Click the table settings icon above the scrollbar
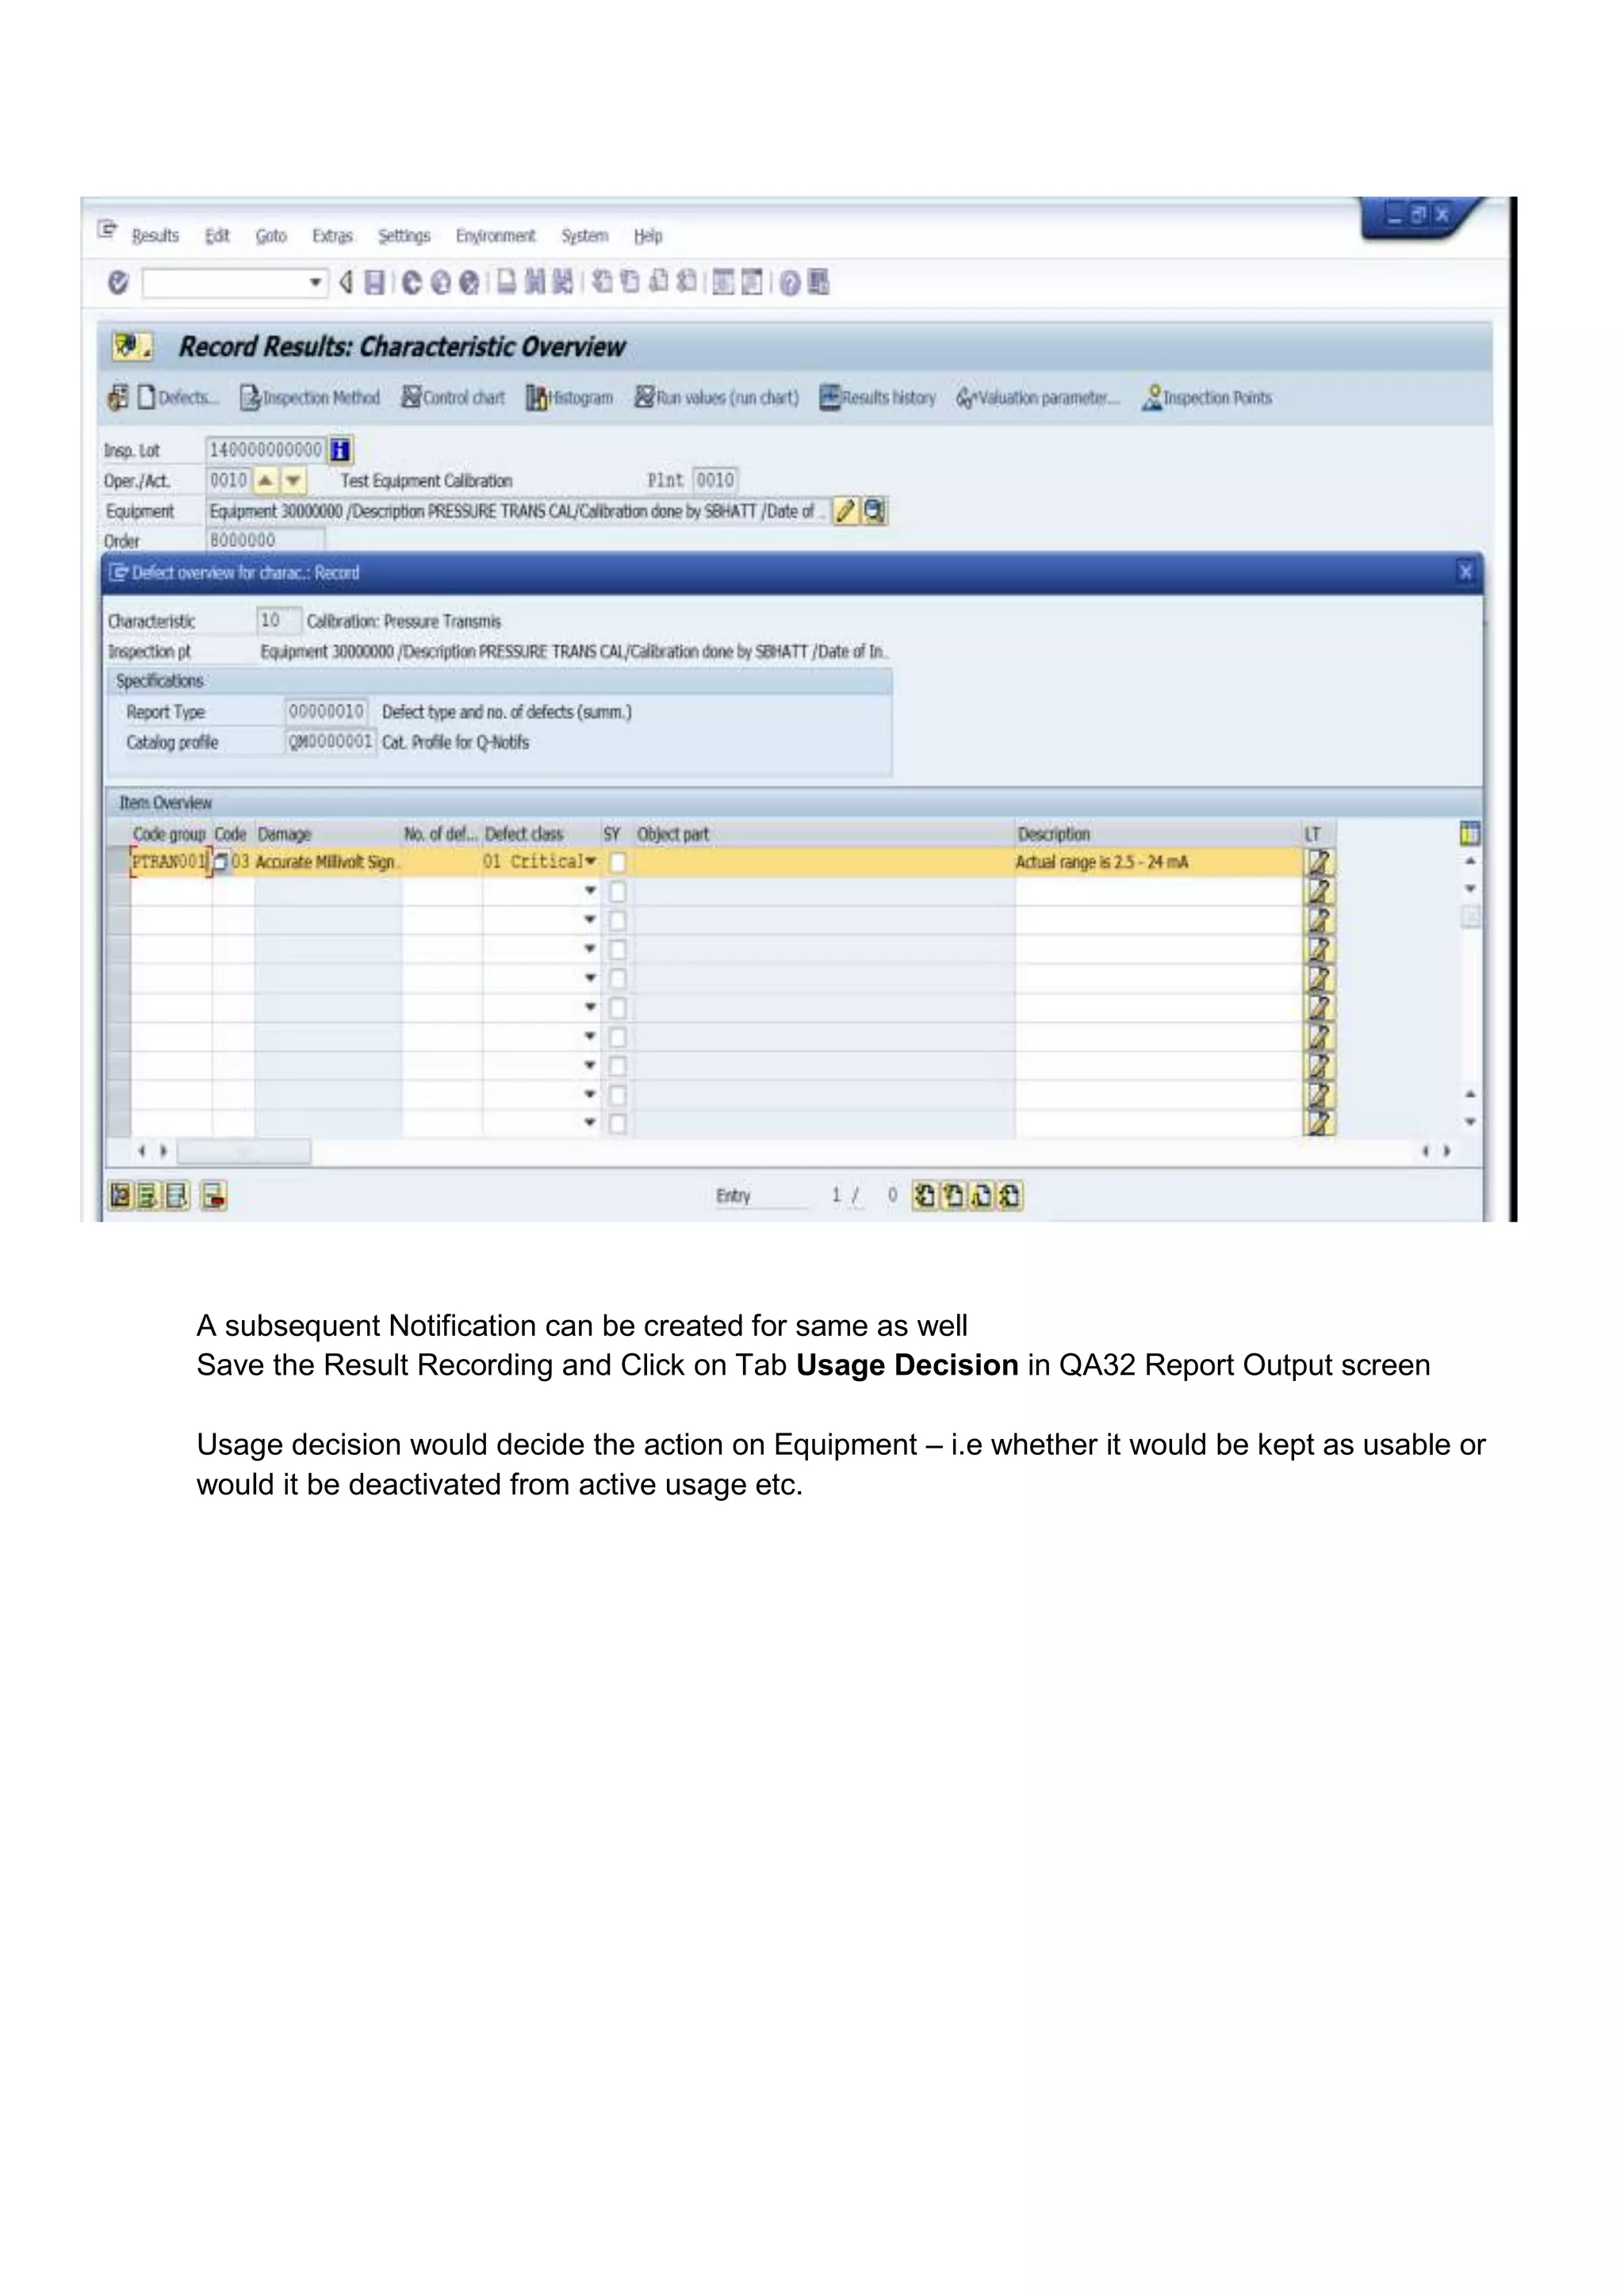 1469,833
